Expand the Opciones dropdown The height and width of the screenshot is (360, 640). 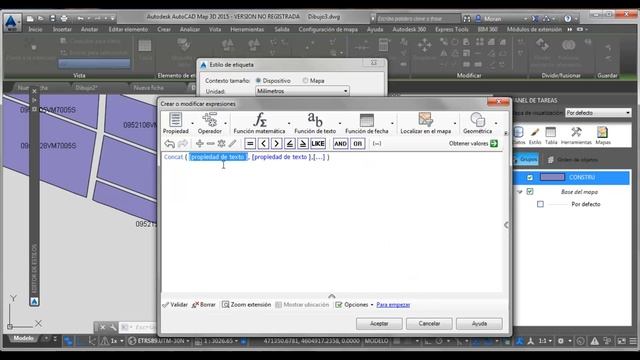[353, 305]
